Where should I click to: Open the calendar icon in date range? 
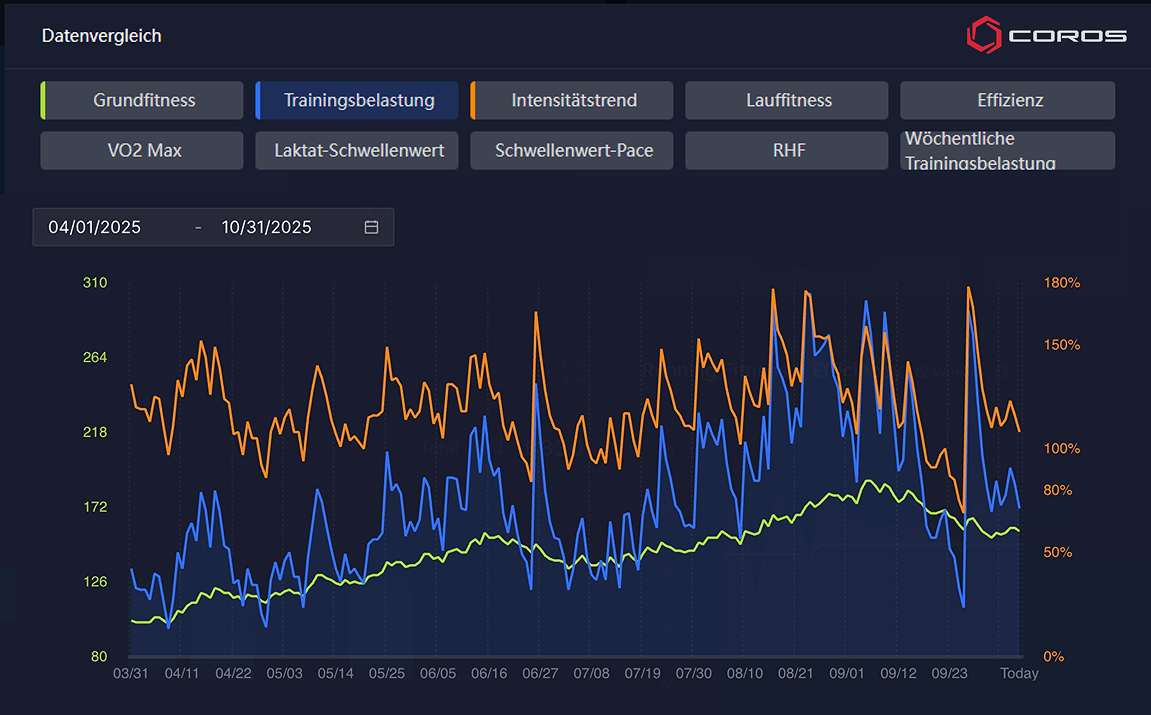371,227
